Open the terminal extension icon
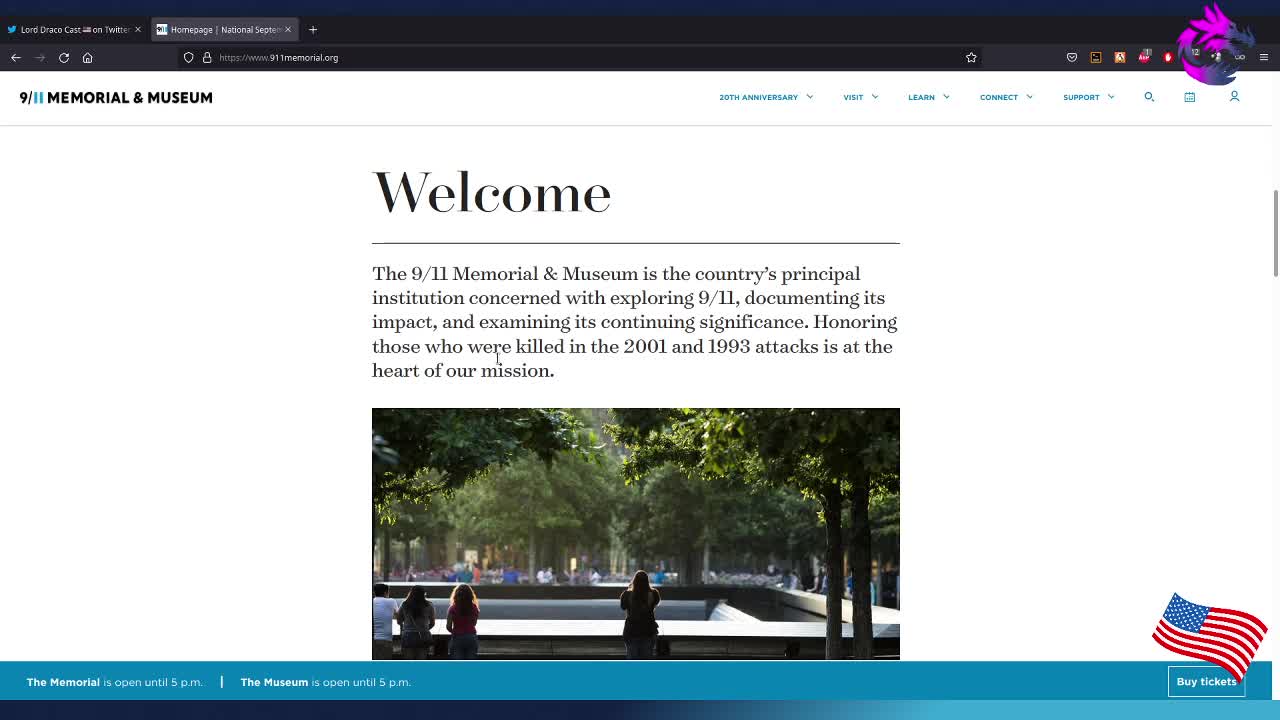 click(1096, 57)
